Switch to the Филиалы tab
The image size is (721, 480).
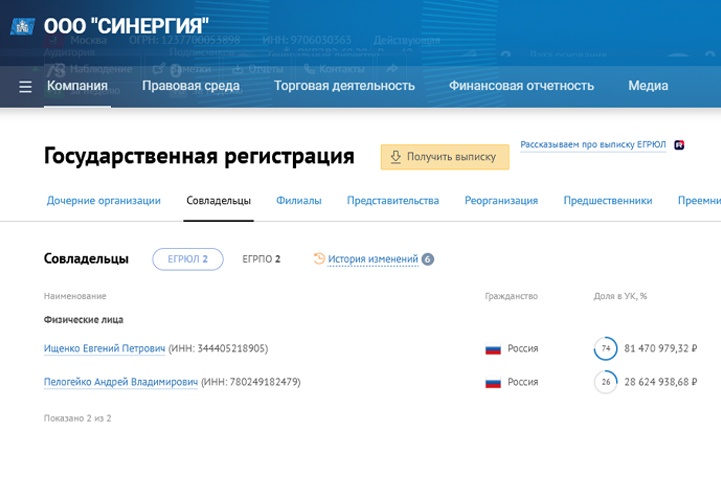pyautogui.click(x=299, y=200)
